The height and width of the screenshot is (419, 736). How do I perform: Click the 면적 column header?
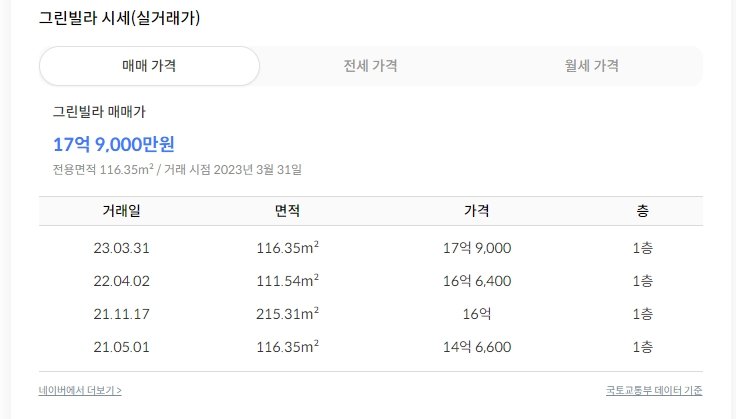click(x=287, y=211)
